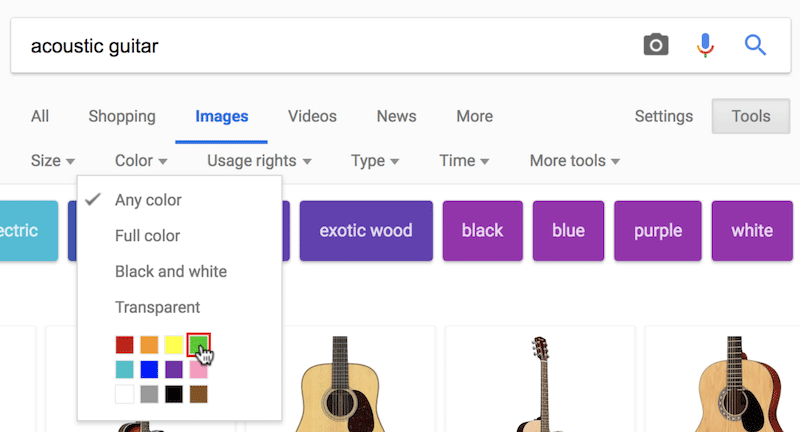Viewport: 800px width, 432px height.
Task: Select Black and white option
Action: (170, 272)
